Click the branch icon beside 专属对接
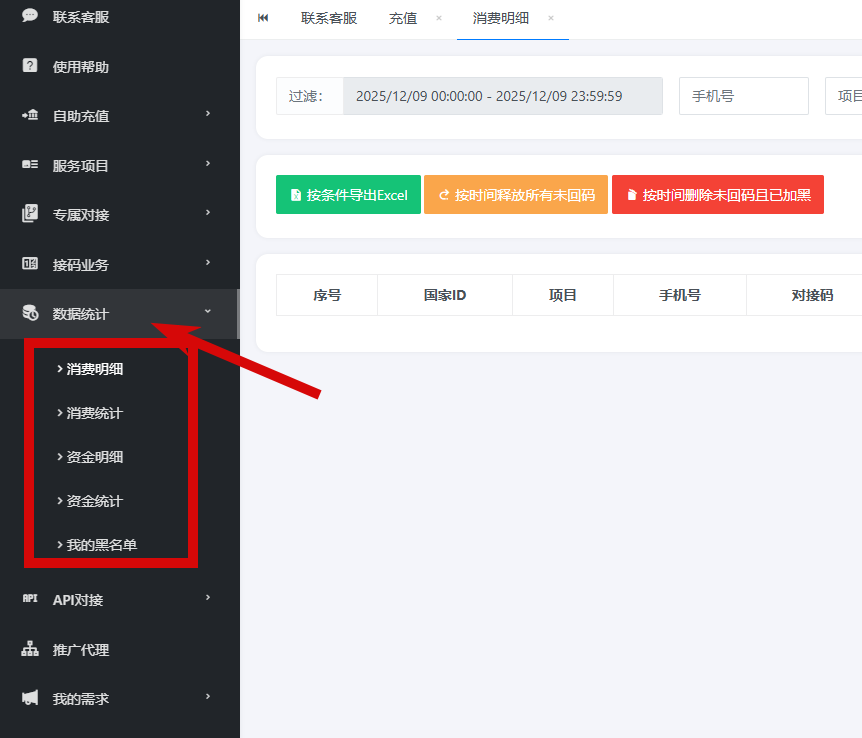The width and height of the screenshot is (862, 738). click(30, 213)
